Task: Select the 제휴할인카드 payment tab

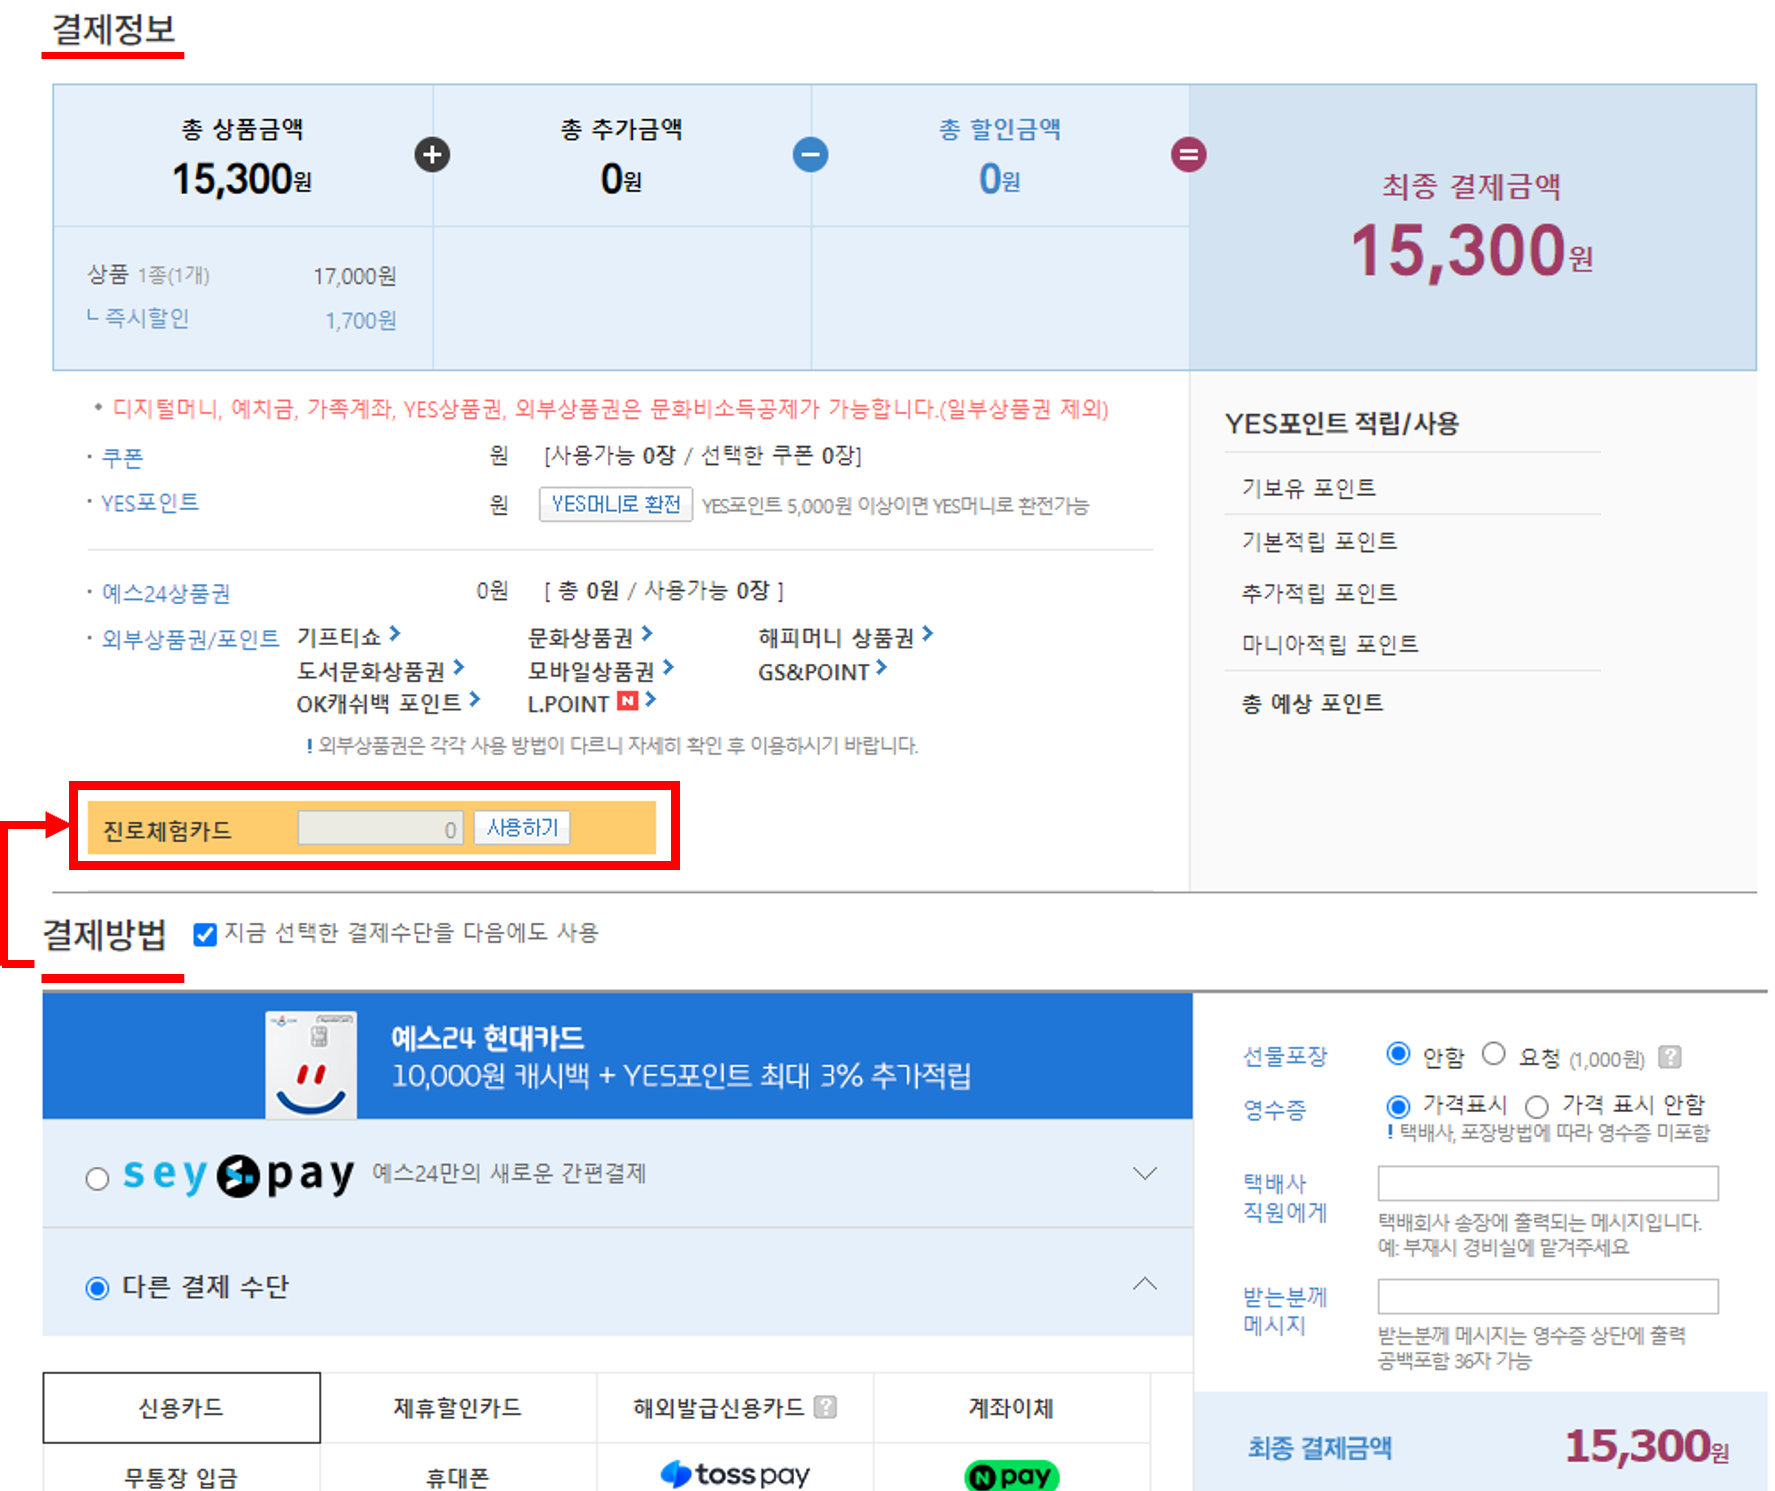Action: [458, 1408]
